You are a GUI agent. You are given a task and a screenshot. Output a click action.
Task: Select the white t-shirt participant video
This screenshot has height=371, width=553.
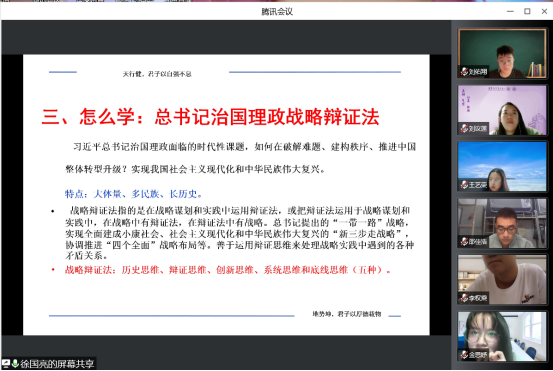click(x=502, y=280)
